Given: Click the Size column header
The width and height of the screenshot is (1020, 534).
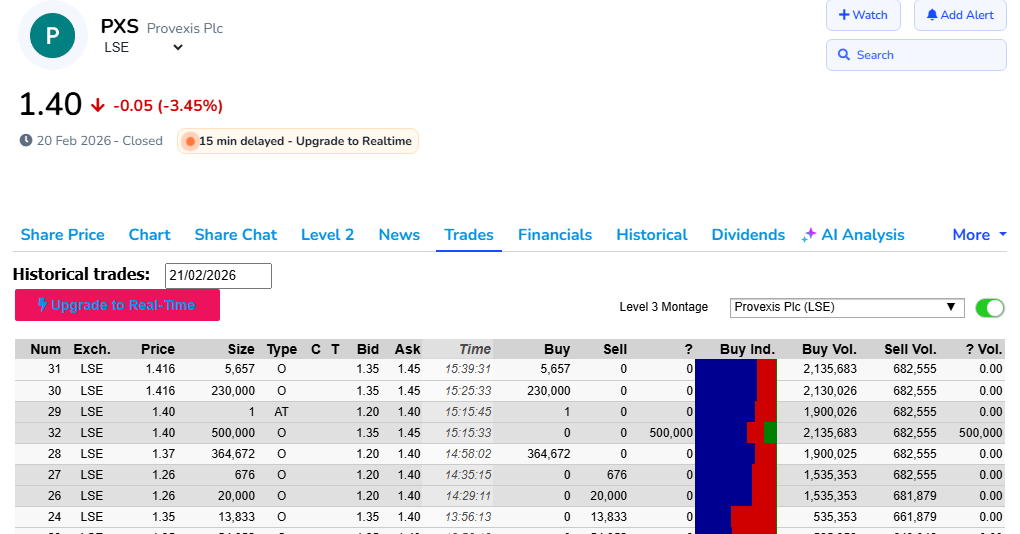Looking at the screenshot, I should pos(241,349).
